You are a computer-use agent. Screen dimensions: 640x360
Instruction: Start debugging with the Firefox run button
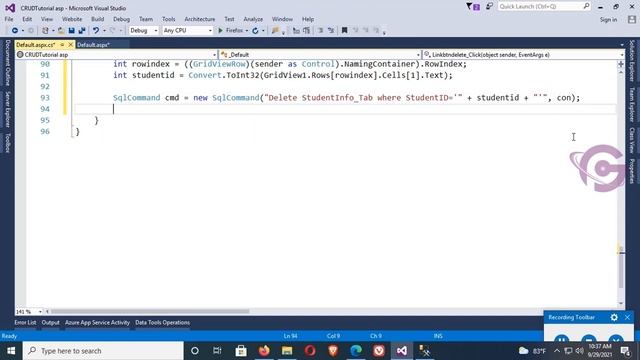[230, 31]
